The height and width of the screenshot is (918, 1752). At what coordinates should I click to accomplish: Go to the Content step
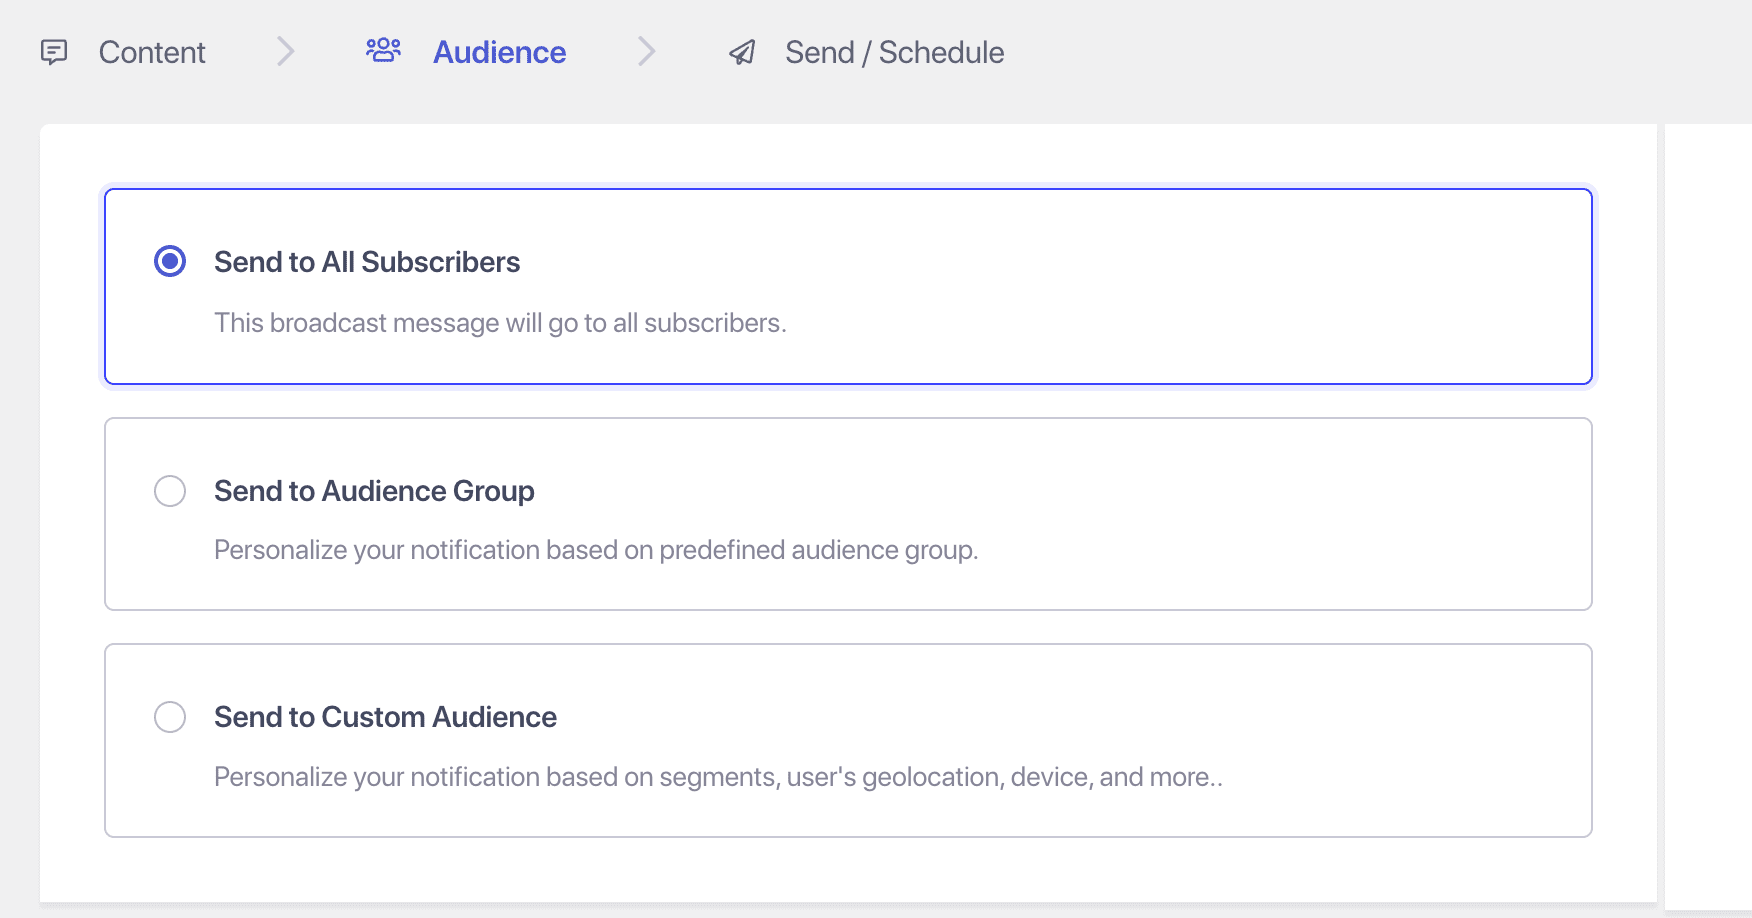click(x=152, y=52)
